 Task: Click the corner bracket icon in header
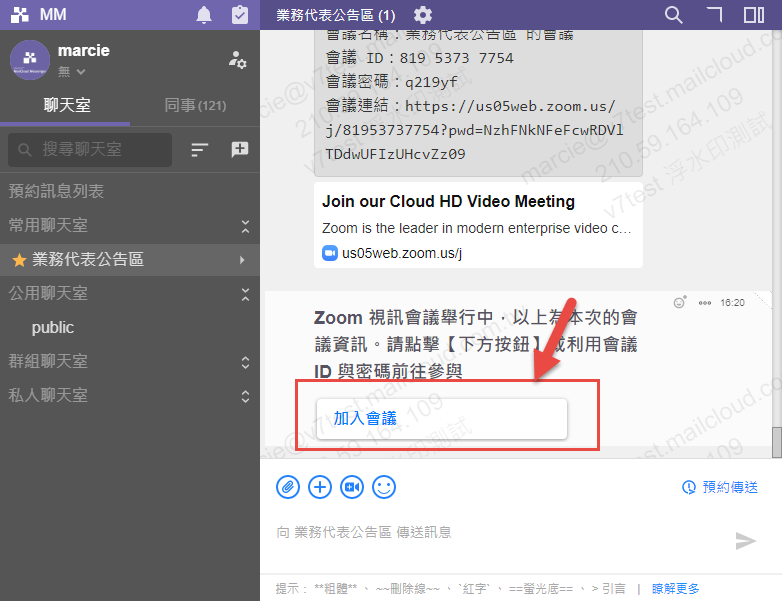coord(715,14)
